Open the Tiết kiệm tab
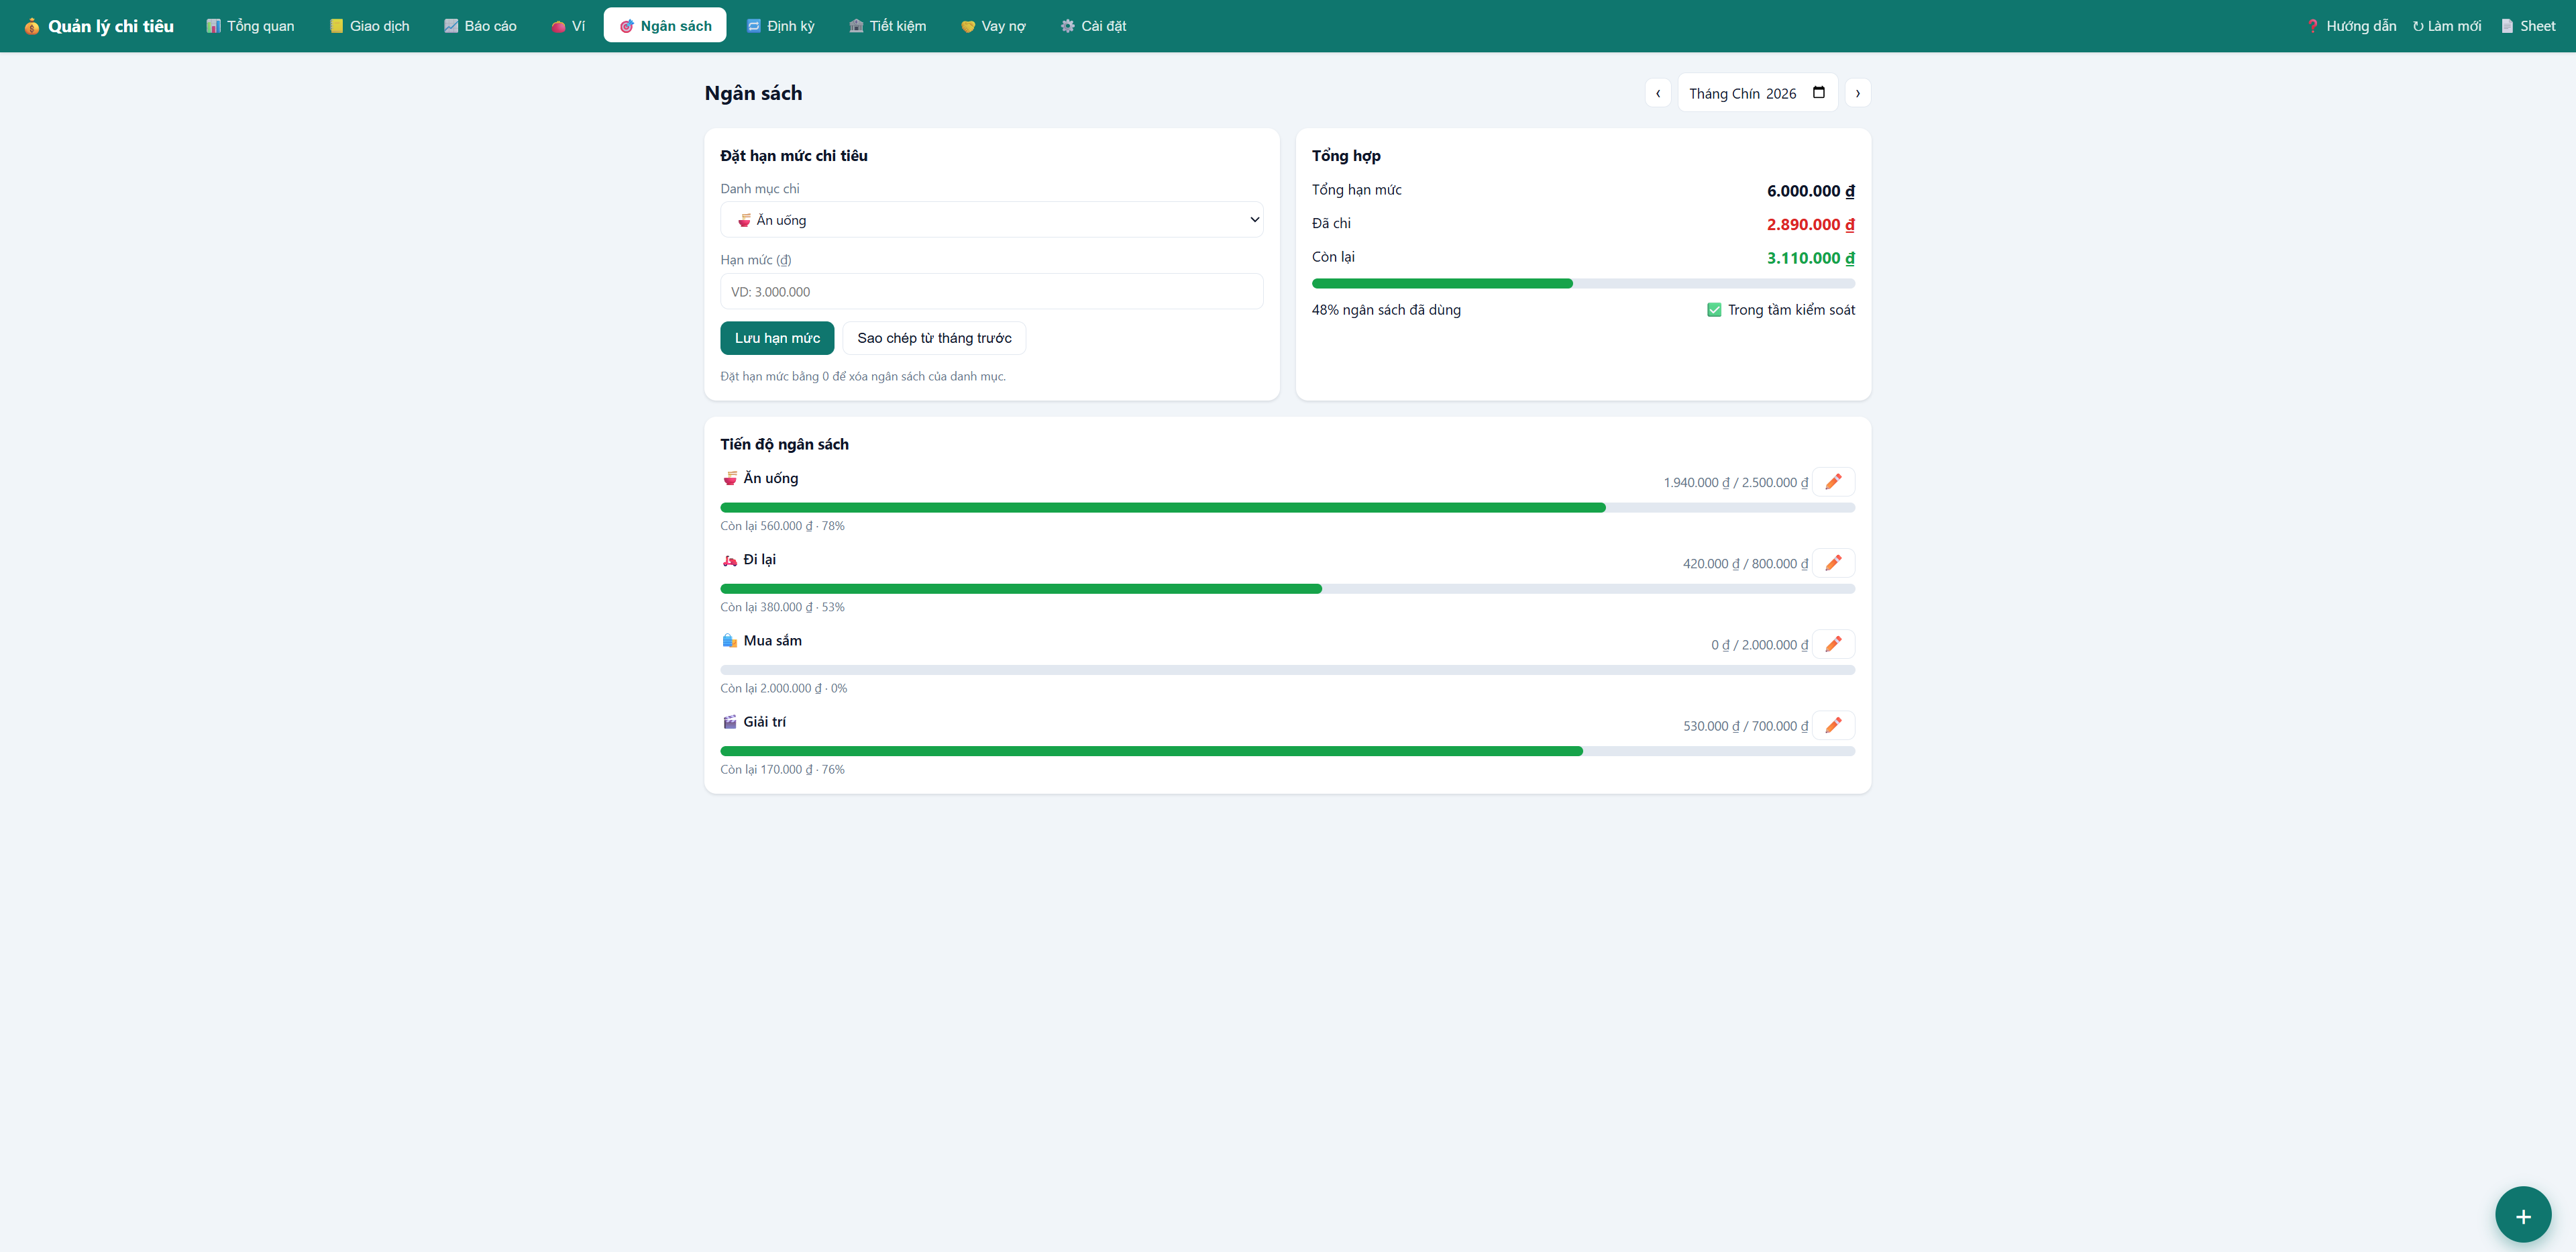The height and width of the screenshot is (1252, 2576). 887,26
